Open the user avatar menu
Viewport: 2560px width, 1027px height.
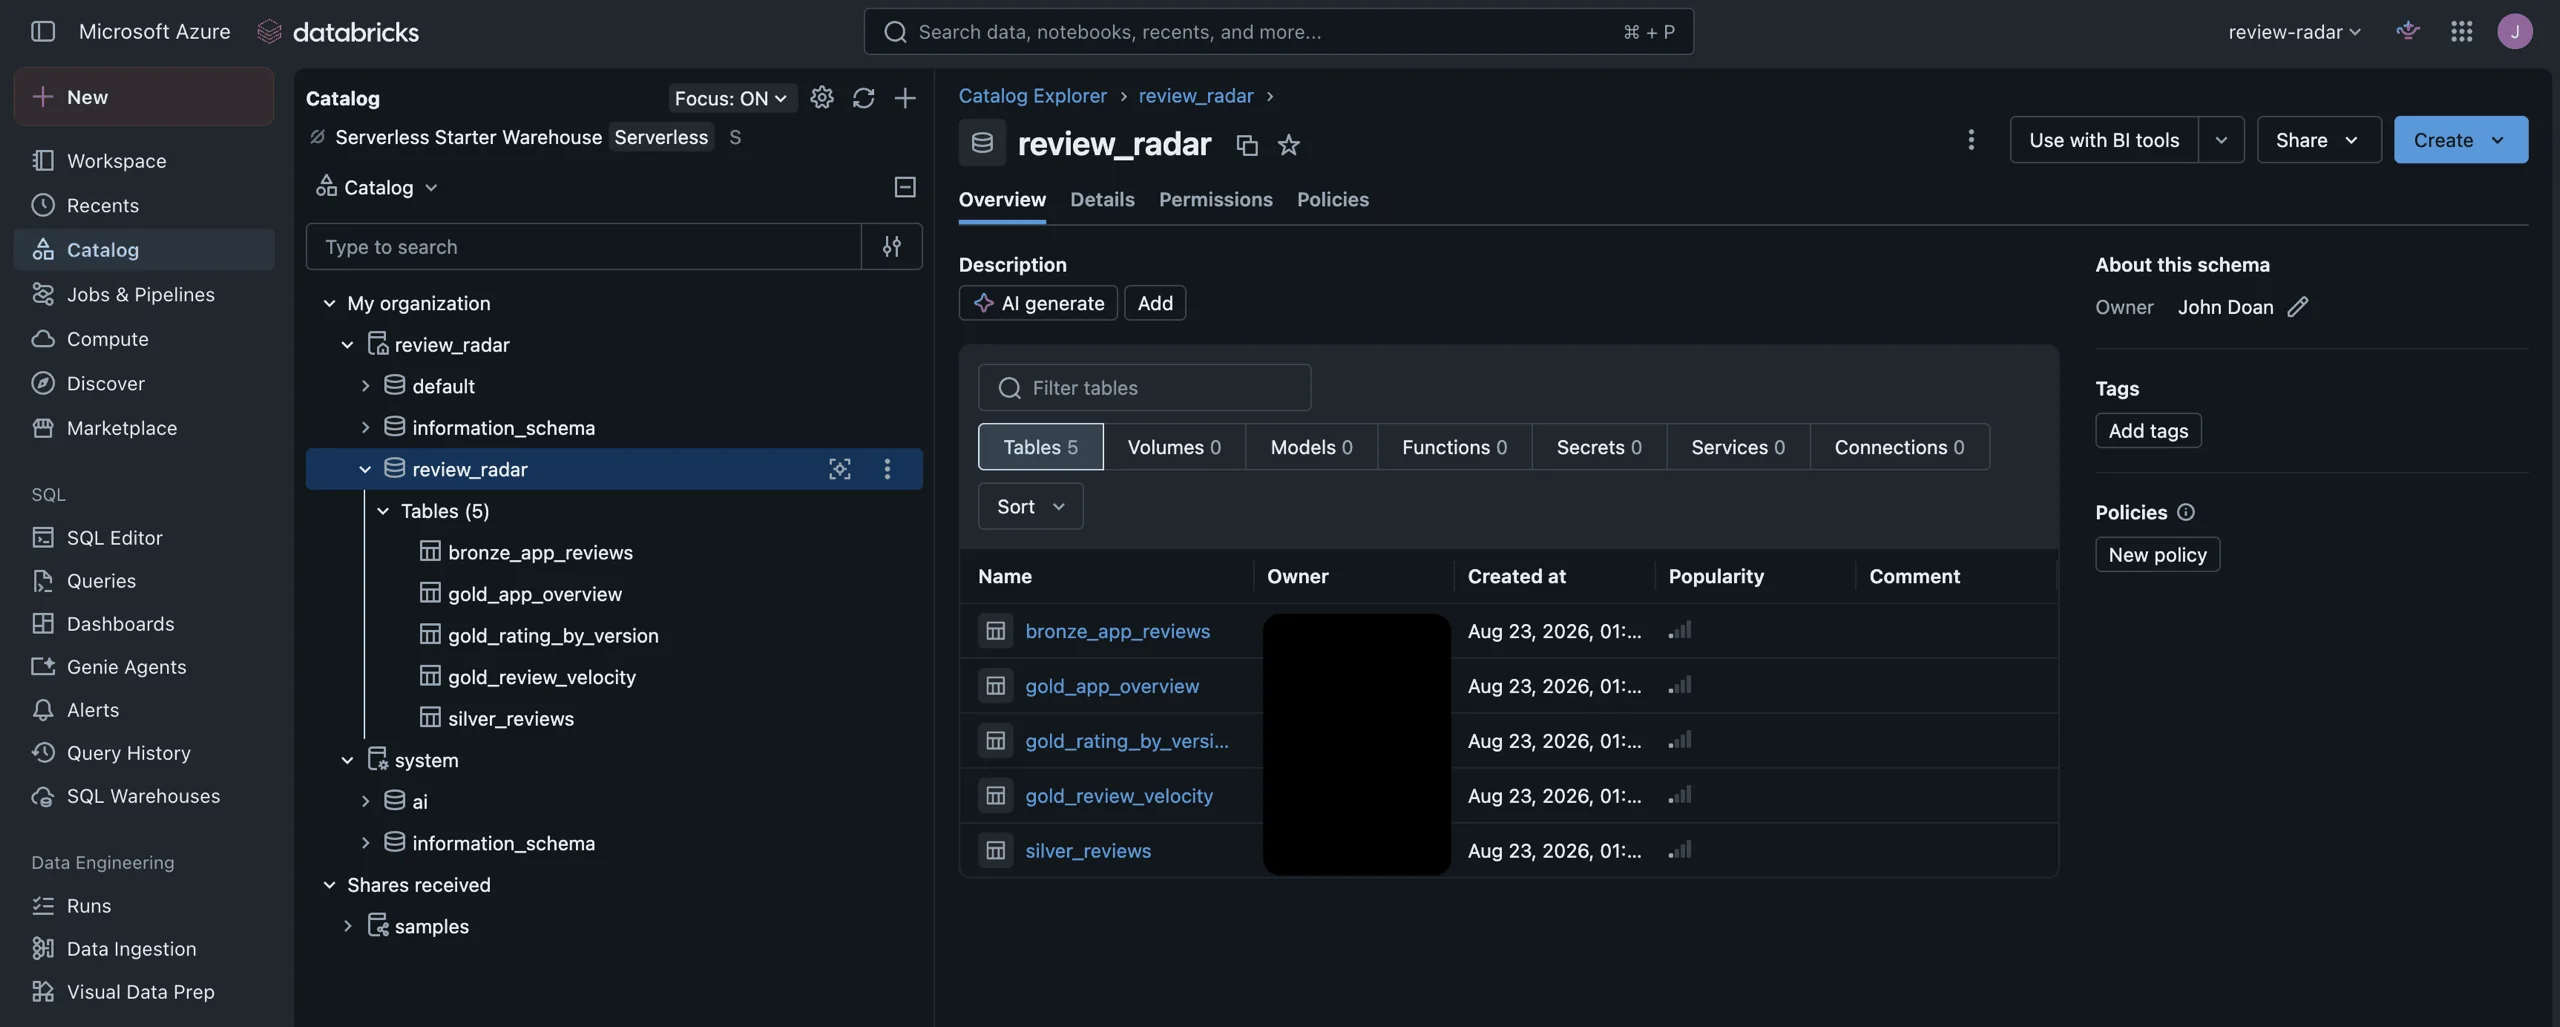[x=2515, y=31]
